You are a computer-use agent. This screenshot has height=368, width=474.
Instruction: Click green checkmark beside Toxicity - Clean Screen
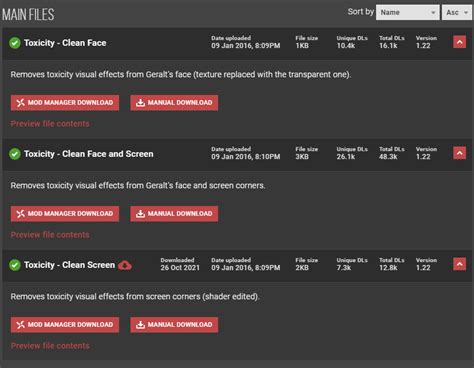(15, 265)
